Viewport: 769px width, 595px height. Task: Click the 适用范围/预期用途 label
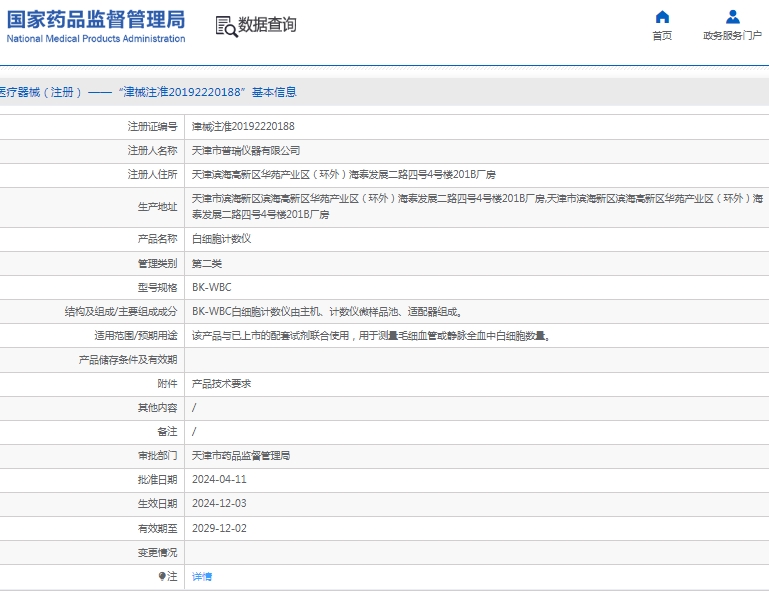click(x=136, y=336)
